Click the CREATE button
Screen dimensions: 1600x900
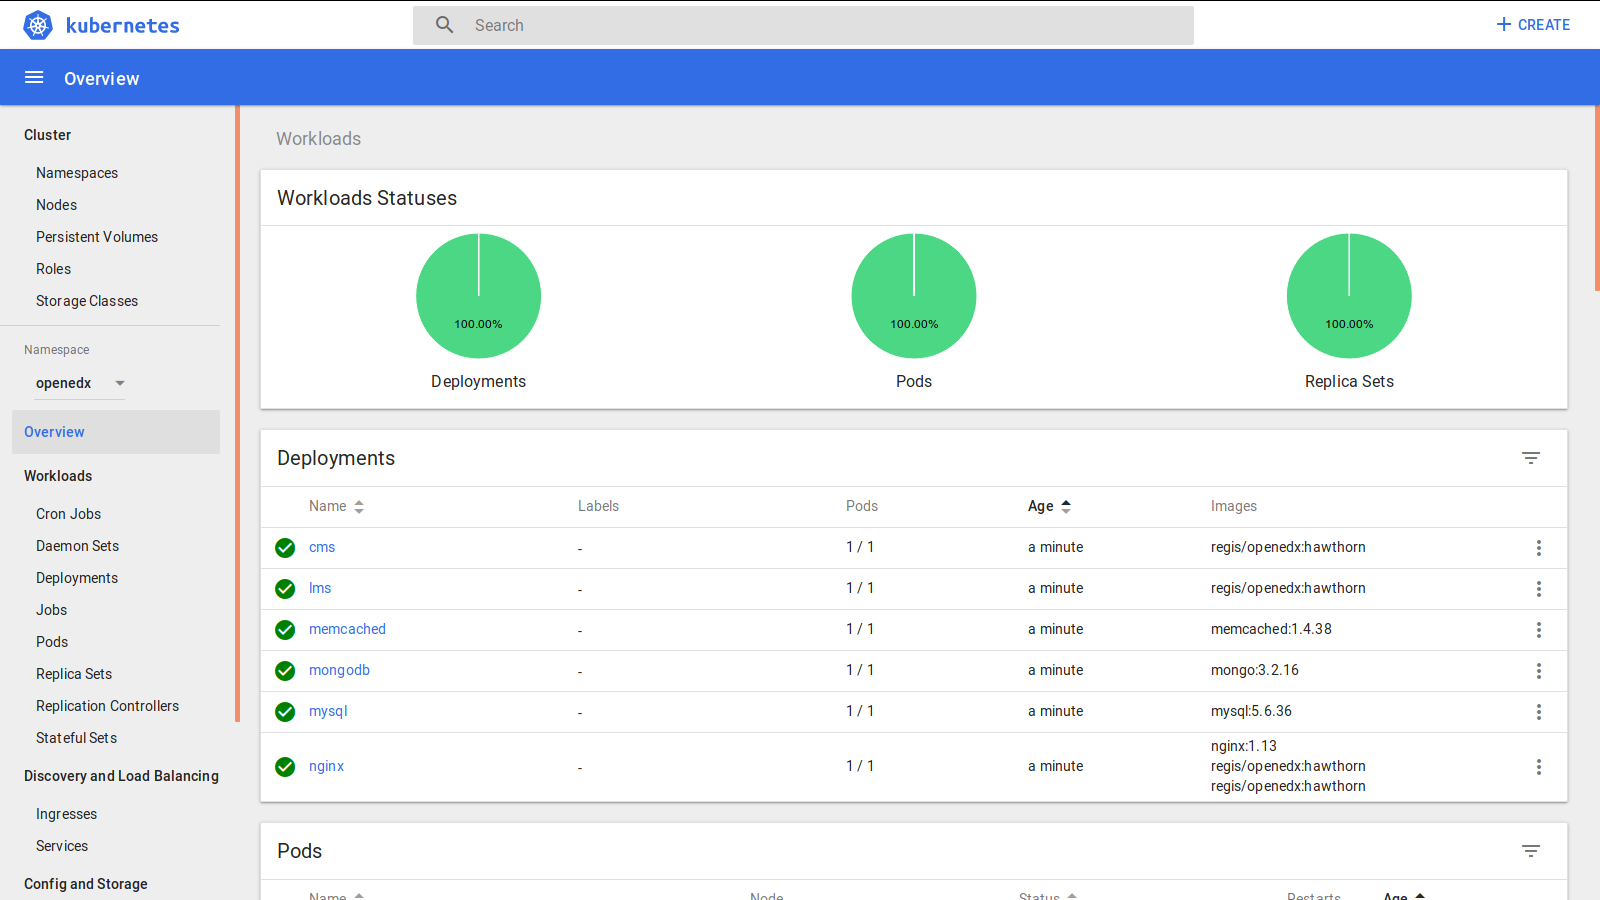(1532, 24)
